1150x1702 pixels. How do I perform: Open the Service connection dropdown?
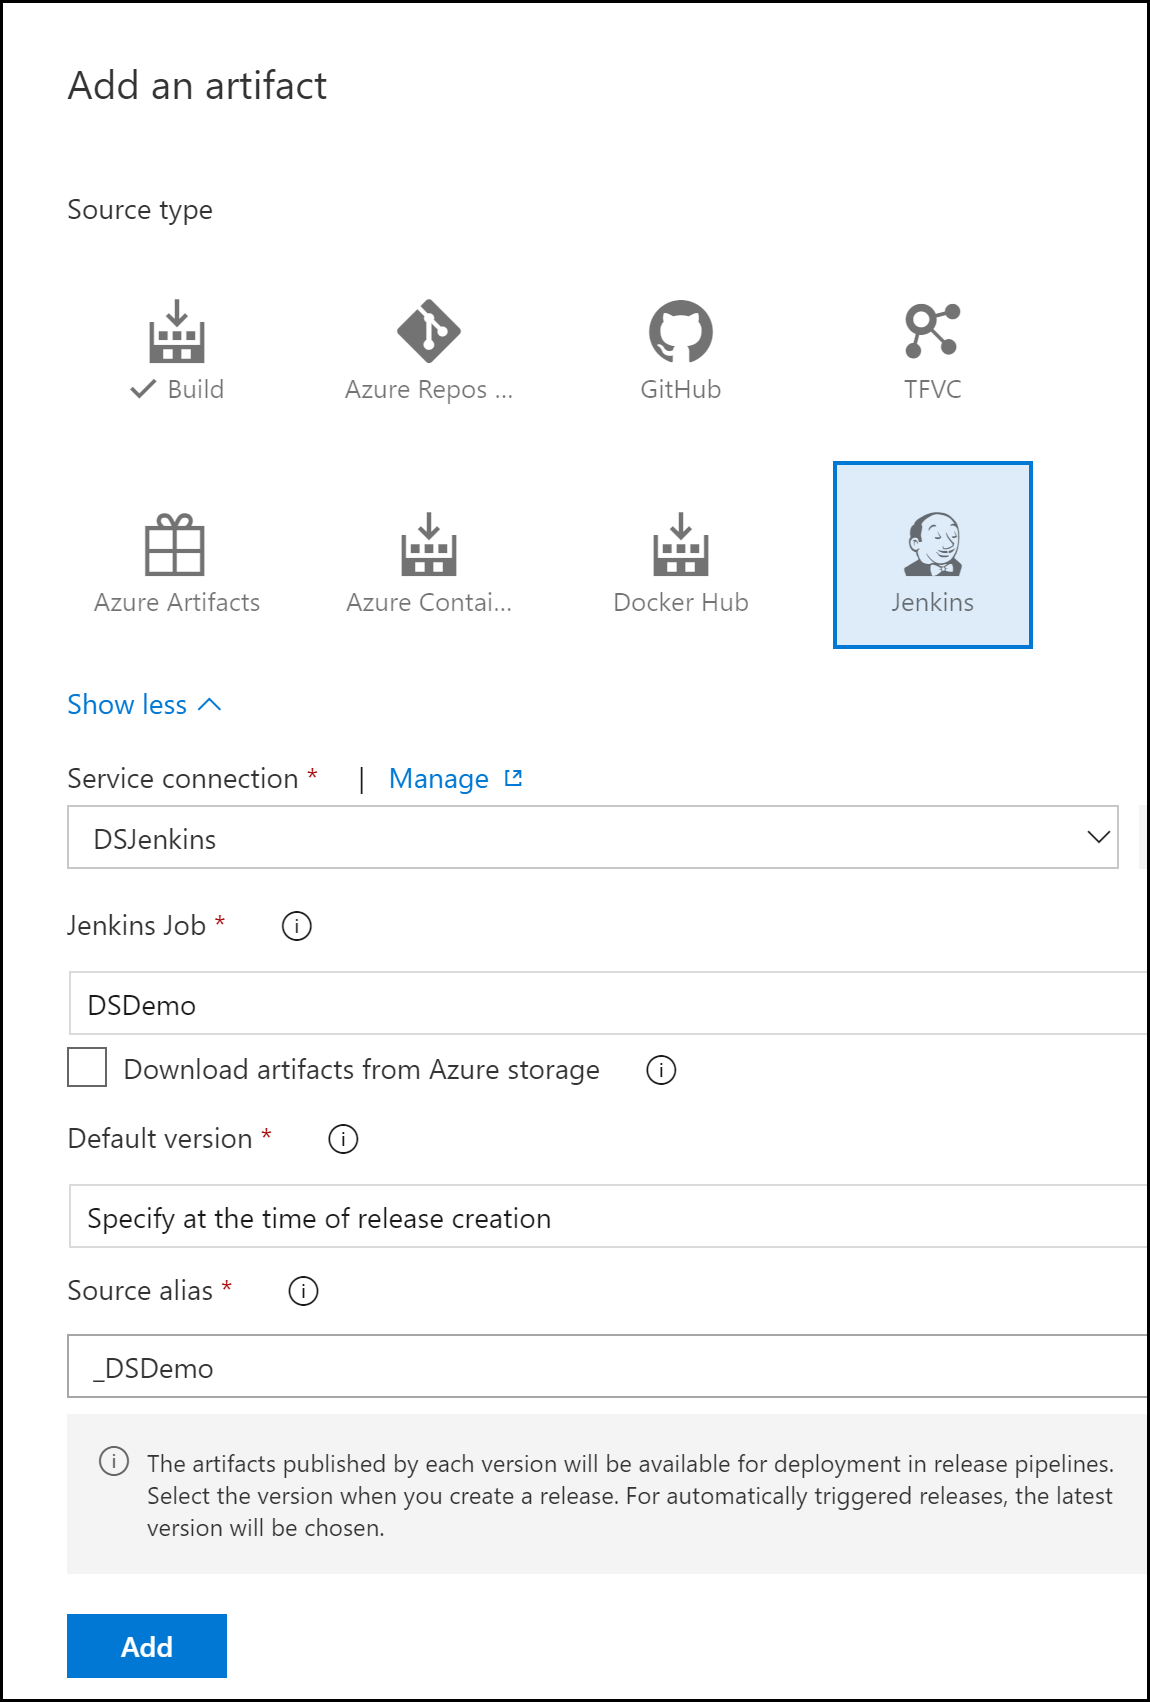tap(593, 838)
